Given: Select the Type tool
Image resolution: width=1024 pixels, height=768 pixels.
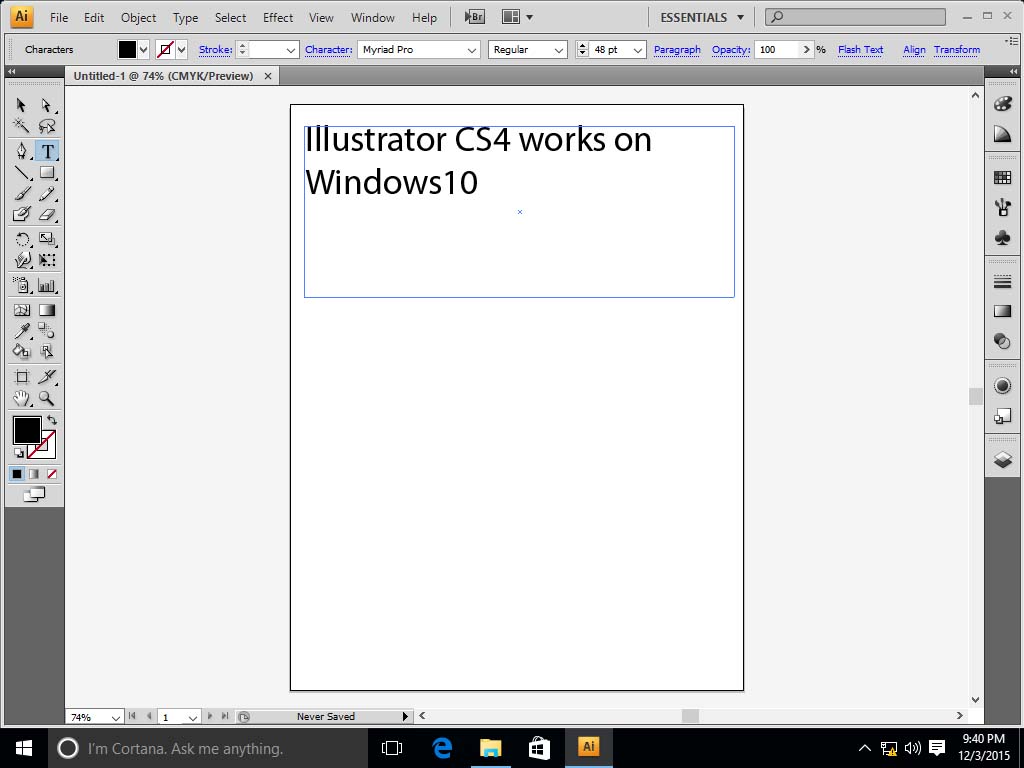Looking at the screenshot, I should coord(48,152).
